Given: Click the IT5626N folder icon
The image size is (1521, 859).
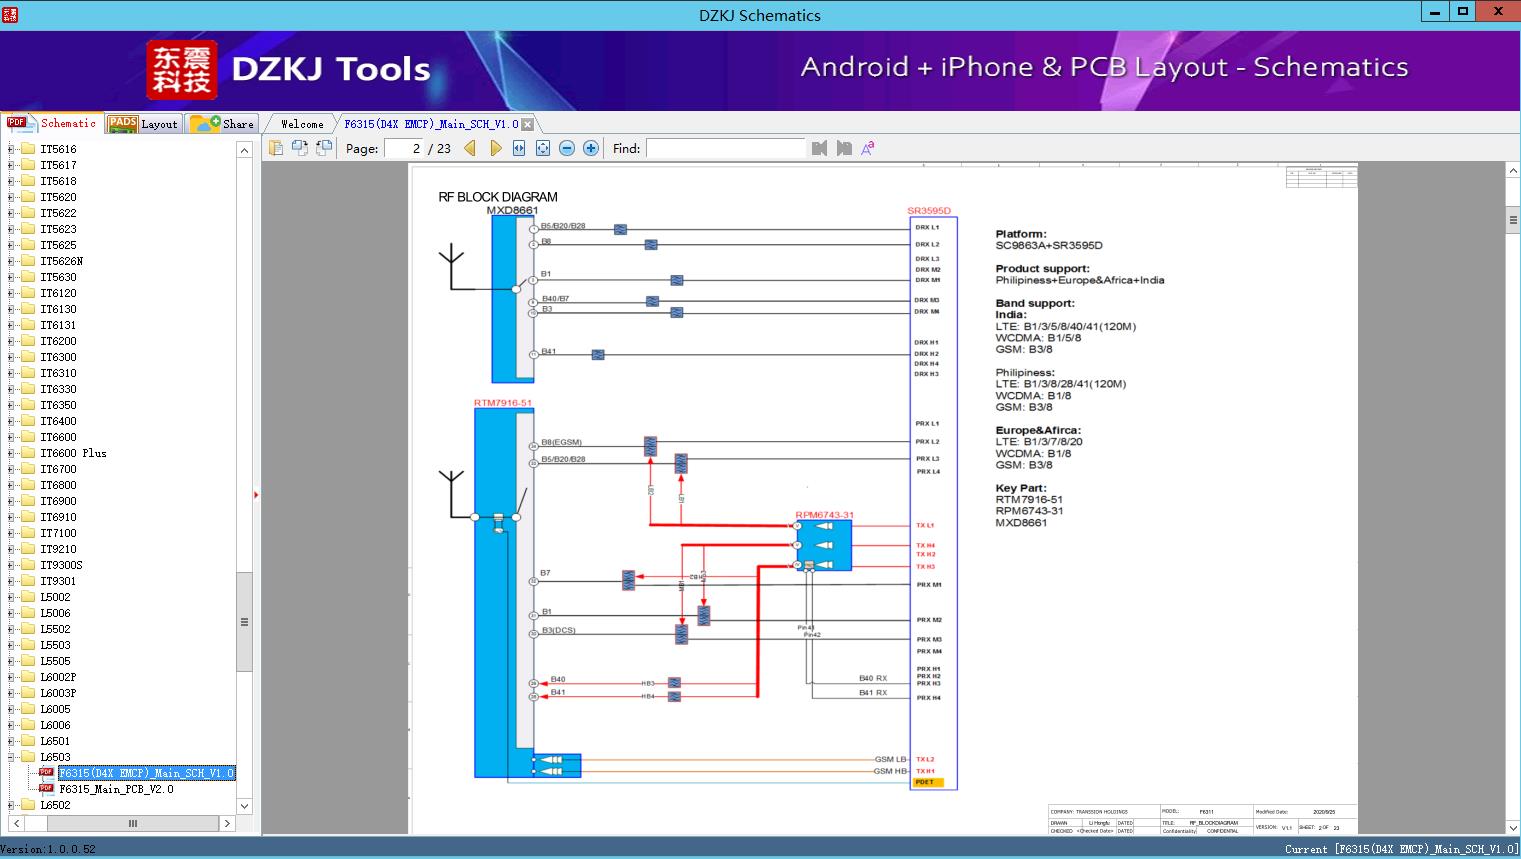Looking at the screenshot, I should [x=28, y=261].
